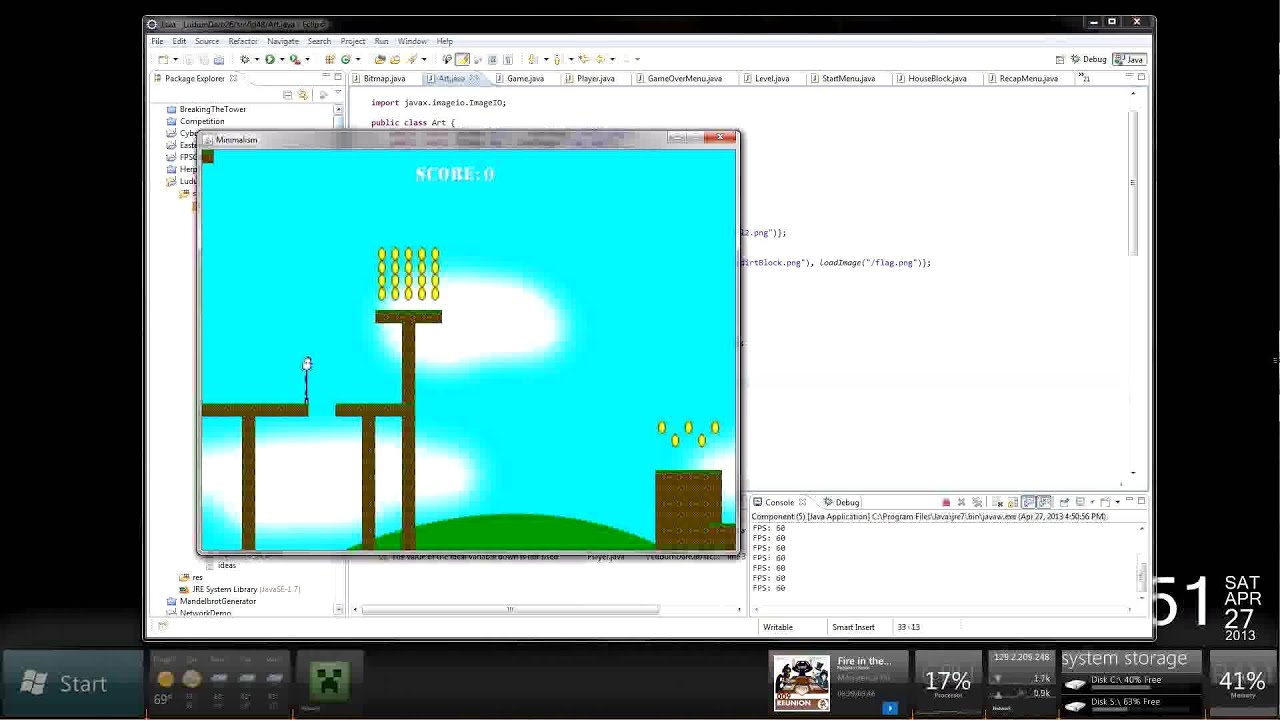Terminate the running app via red square
The height and width of the screenshot is (720, 1280).
pos(946,502)
